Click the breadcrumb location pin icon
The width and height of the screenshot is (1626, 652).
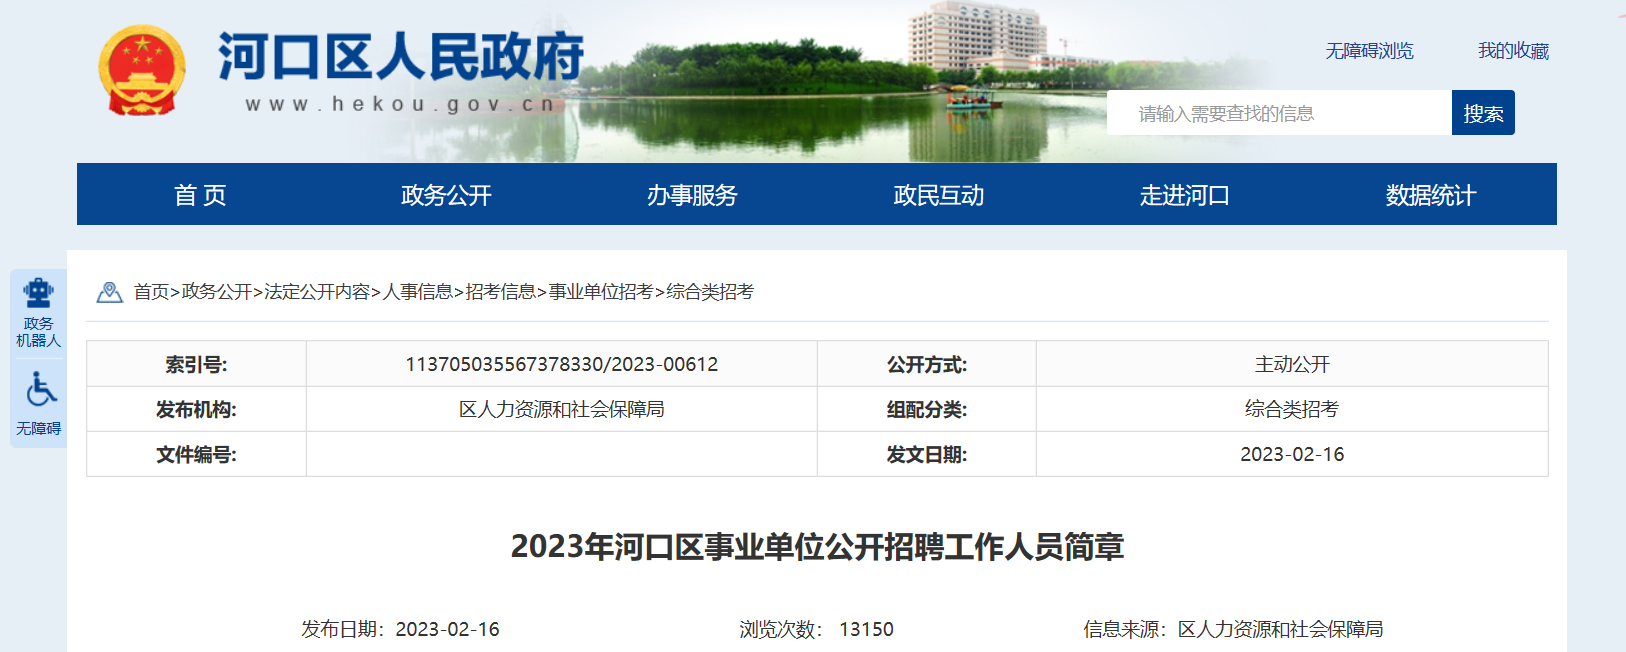109,292
